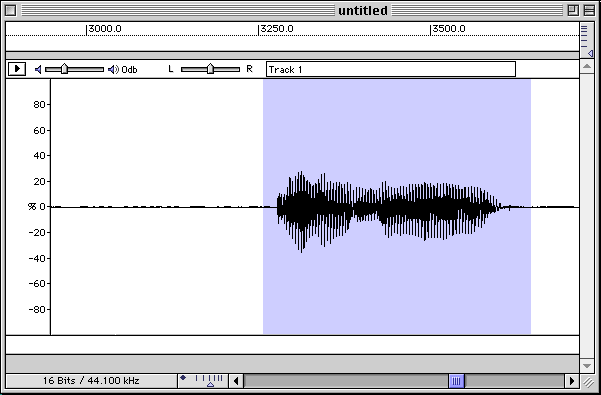Viewport: 601px width, 395px height.
Task: Click the vertical scroll up arrow
Action: [x=587, y=67]
